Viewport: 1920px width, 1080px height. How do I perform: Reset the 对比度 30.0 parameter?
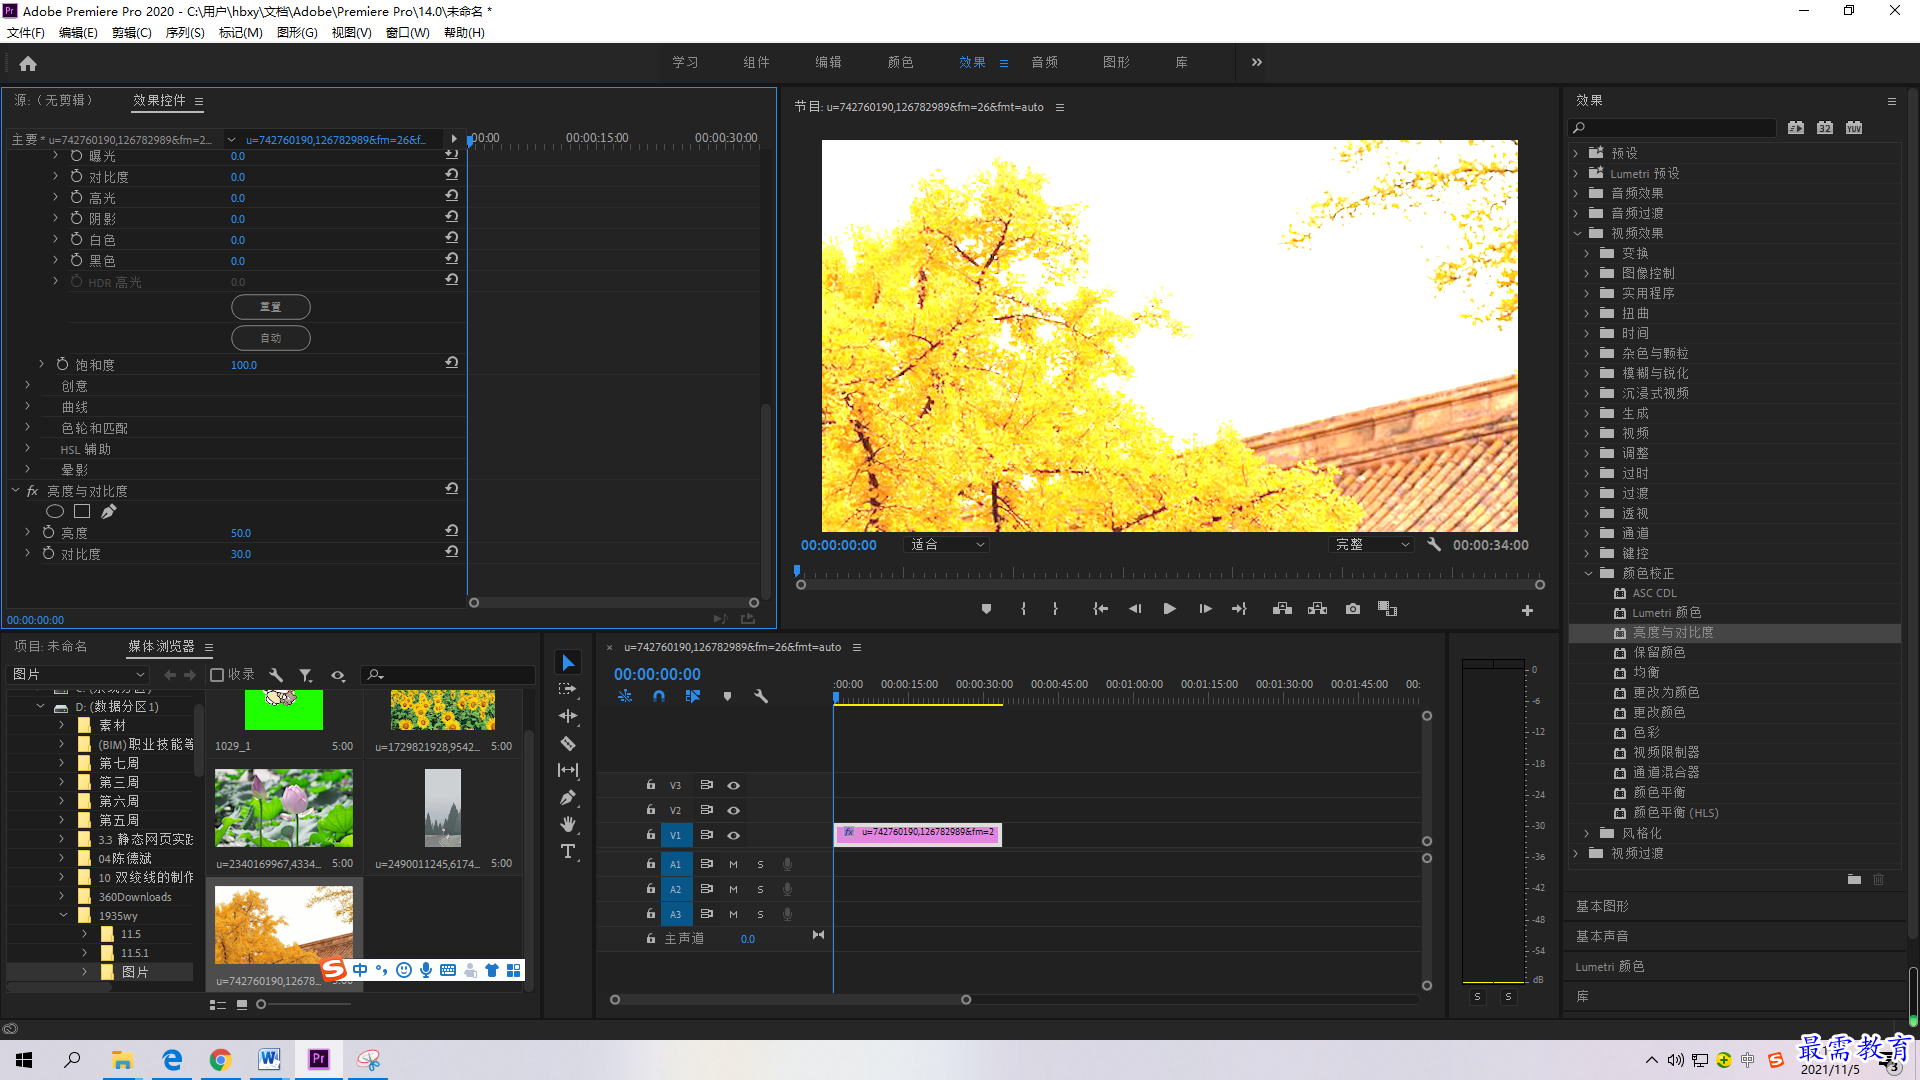pyautogui.click(x=452, y=552)
